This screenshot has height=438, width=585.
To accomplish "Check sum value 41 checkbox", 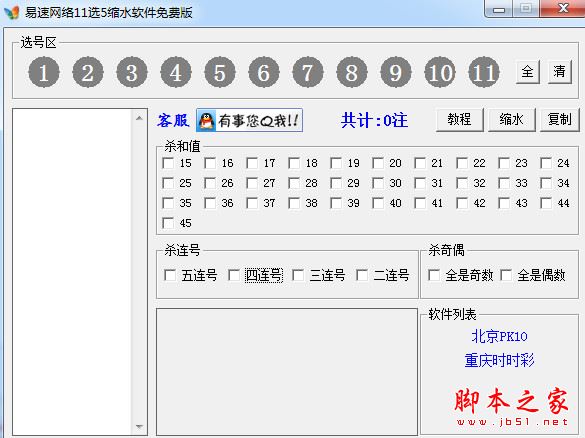I will pos(420,203).
